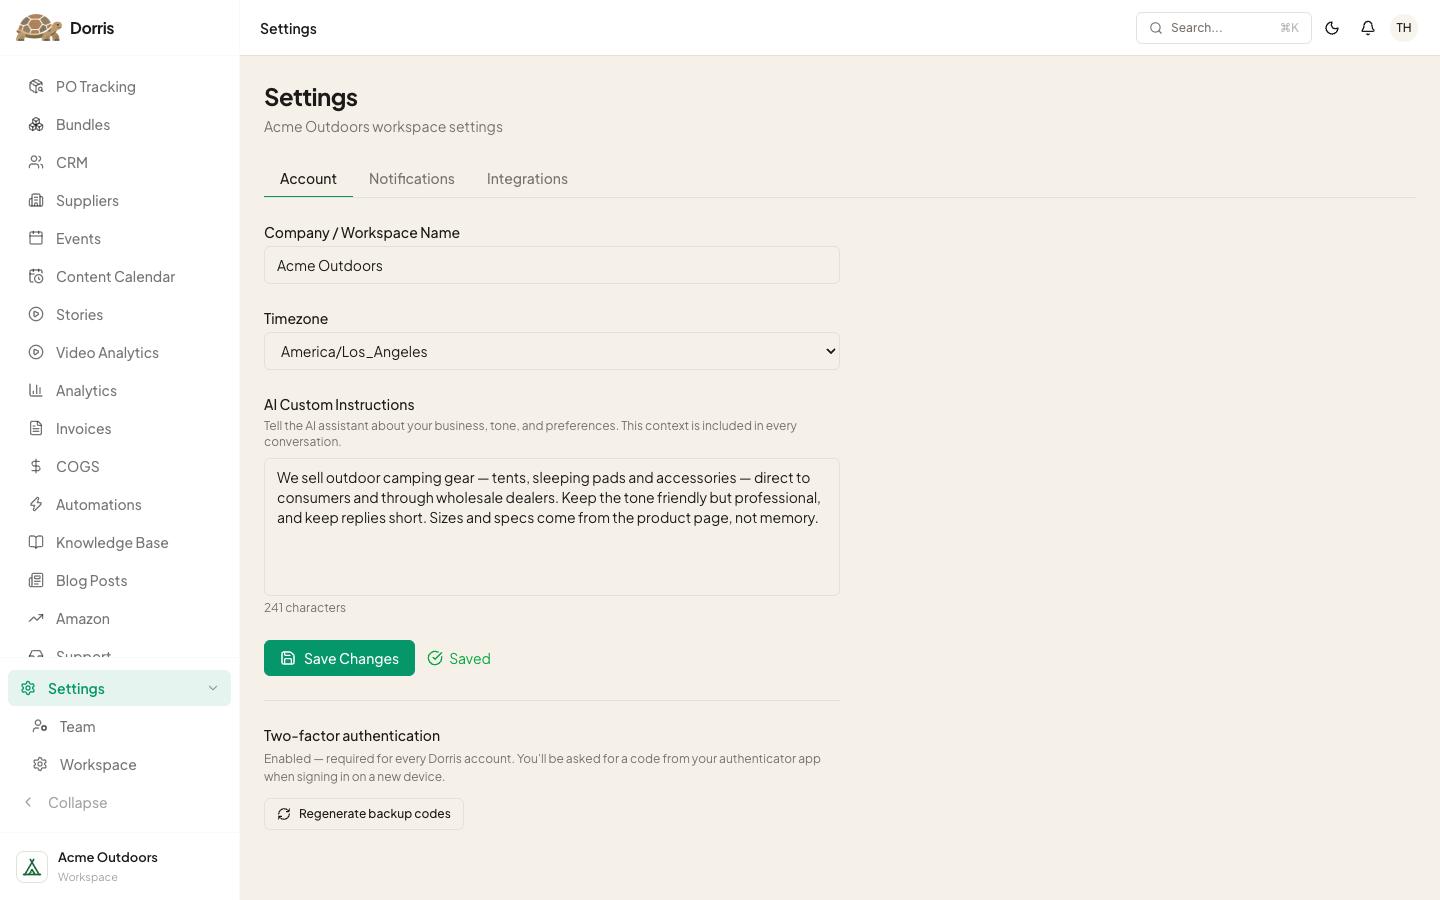Click the Bundles sidebar icon
The image size is (1440, 900).
click(x=36, y=125)
